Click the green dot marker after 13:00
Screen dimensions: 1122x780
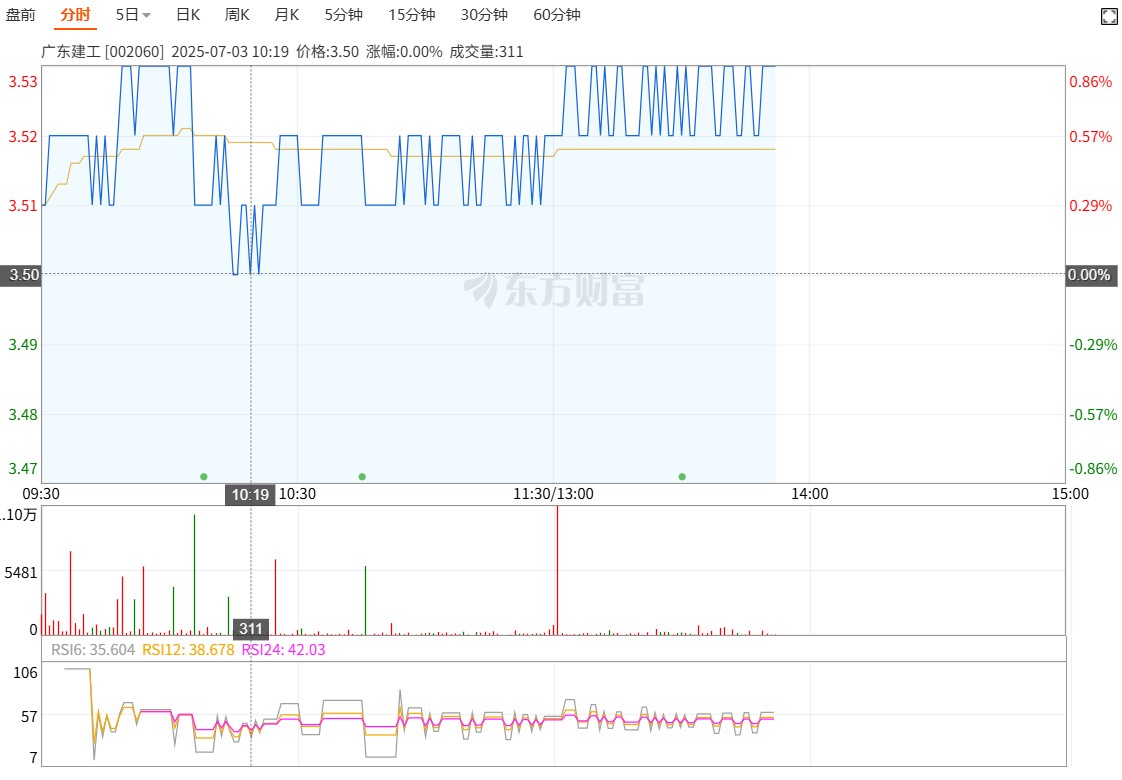coord(682,477)
